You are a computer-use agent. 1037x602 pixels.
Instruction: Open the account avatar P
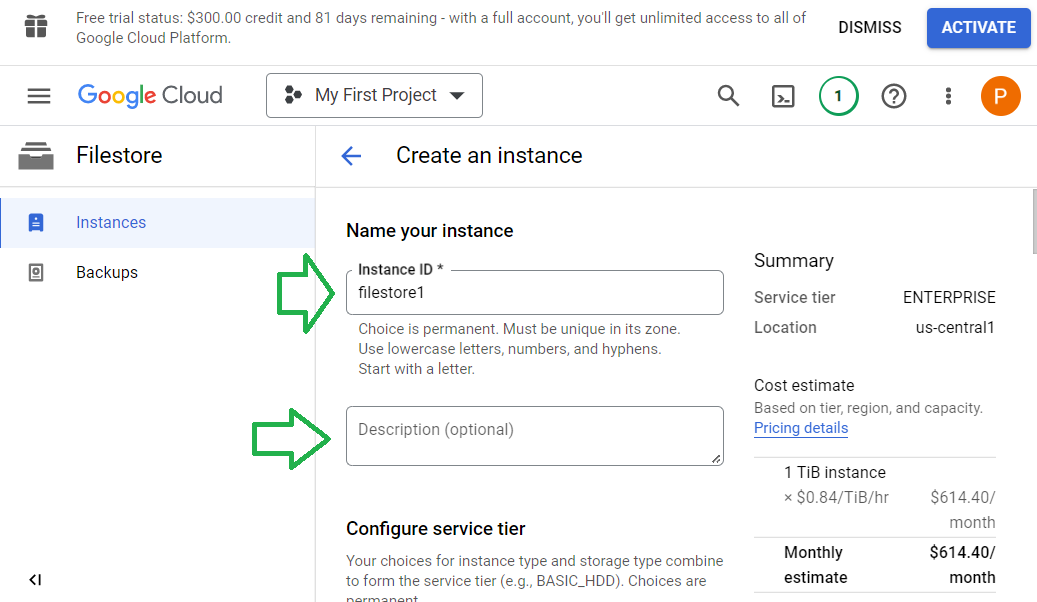click(1000, 96)
